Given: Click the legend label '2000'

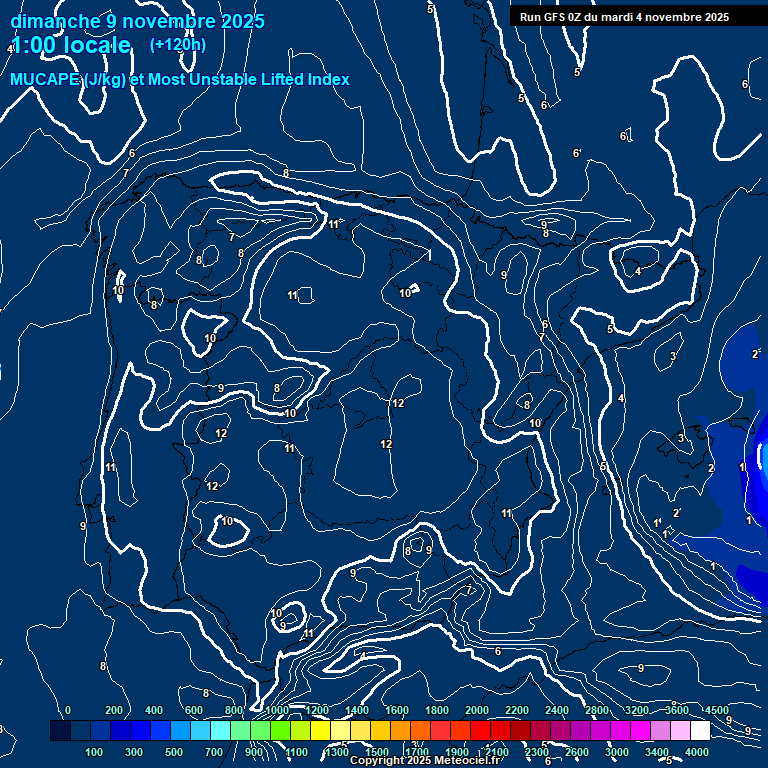Looking at the screenshot, I should 477,710.
